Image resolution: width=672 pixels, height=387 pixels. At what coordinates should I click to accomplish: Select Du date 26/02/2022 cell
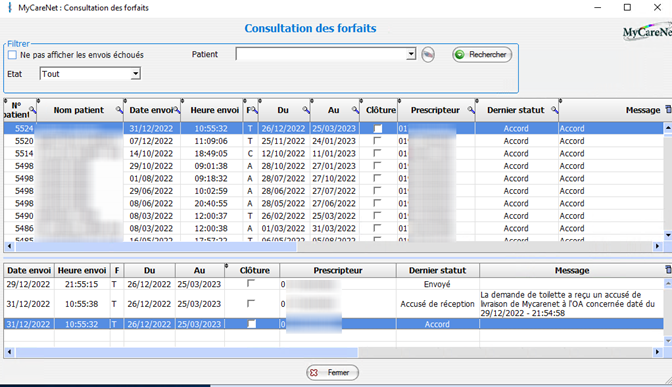pos(283,216)
